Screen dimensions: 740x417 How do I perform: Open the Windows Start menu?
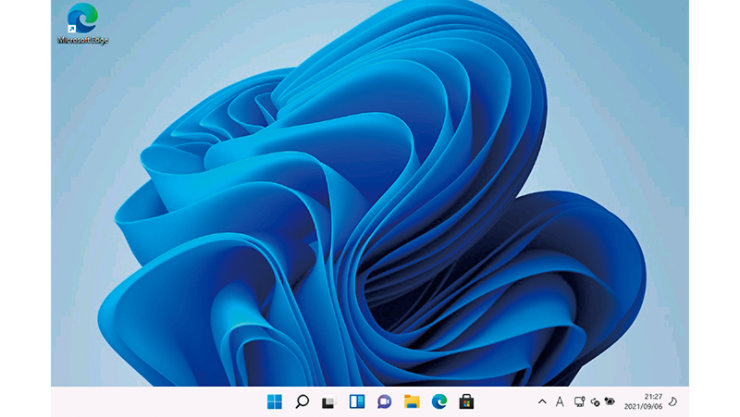tap(274, 402)
